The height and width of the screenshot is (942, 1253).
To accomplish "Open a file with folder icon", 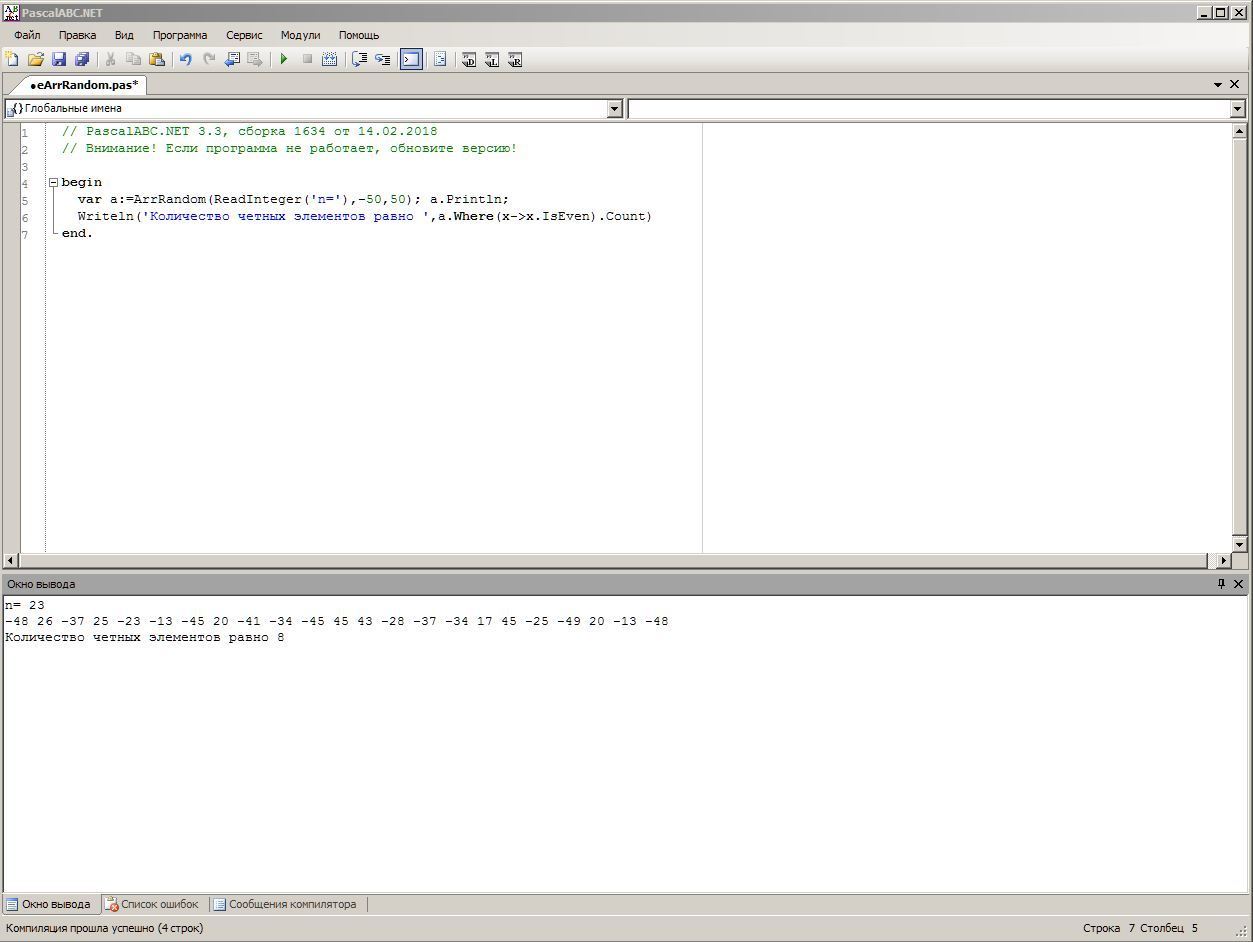I will click(x=35, y=60).
